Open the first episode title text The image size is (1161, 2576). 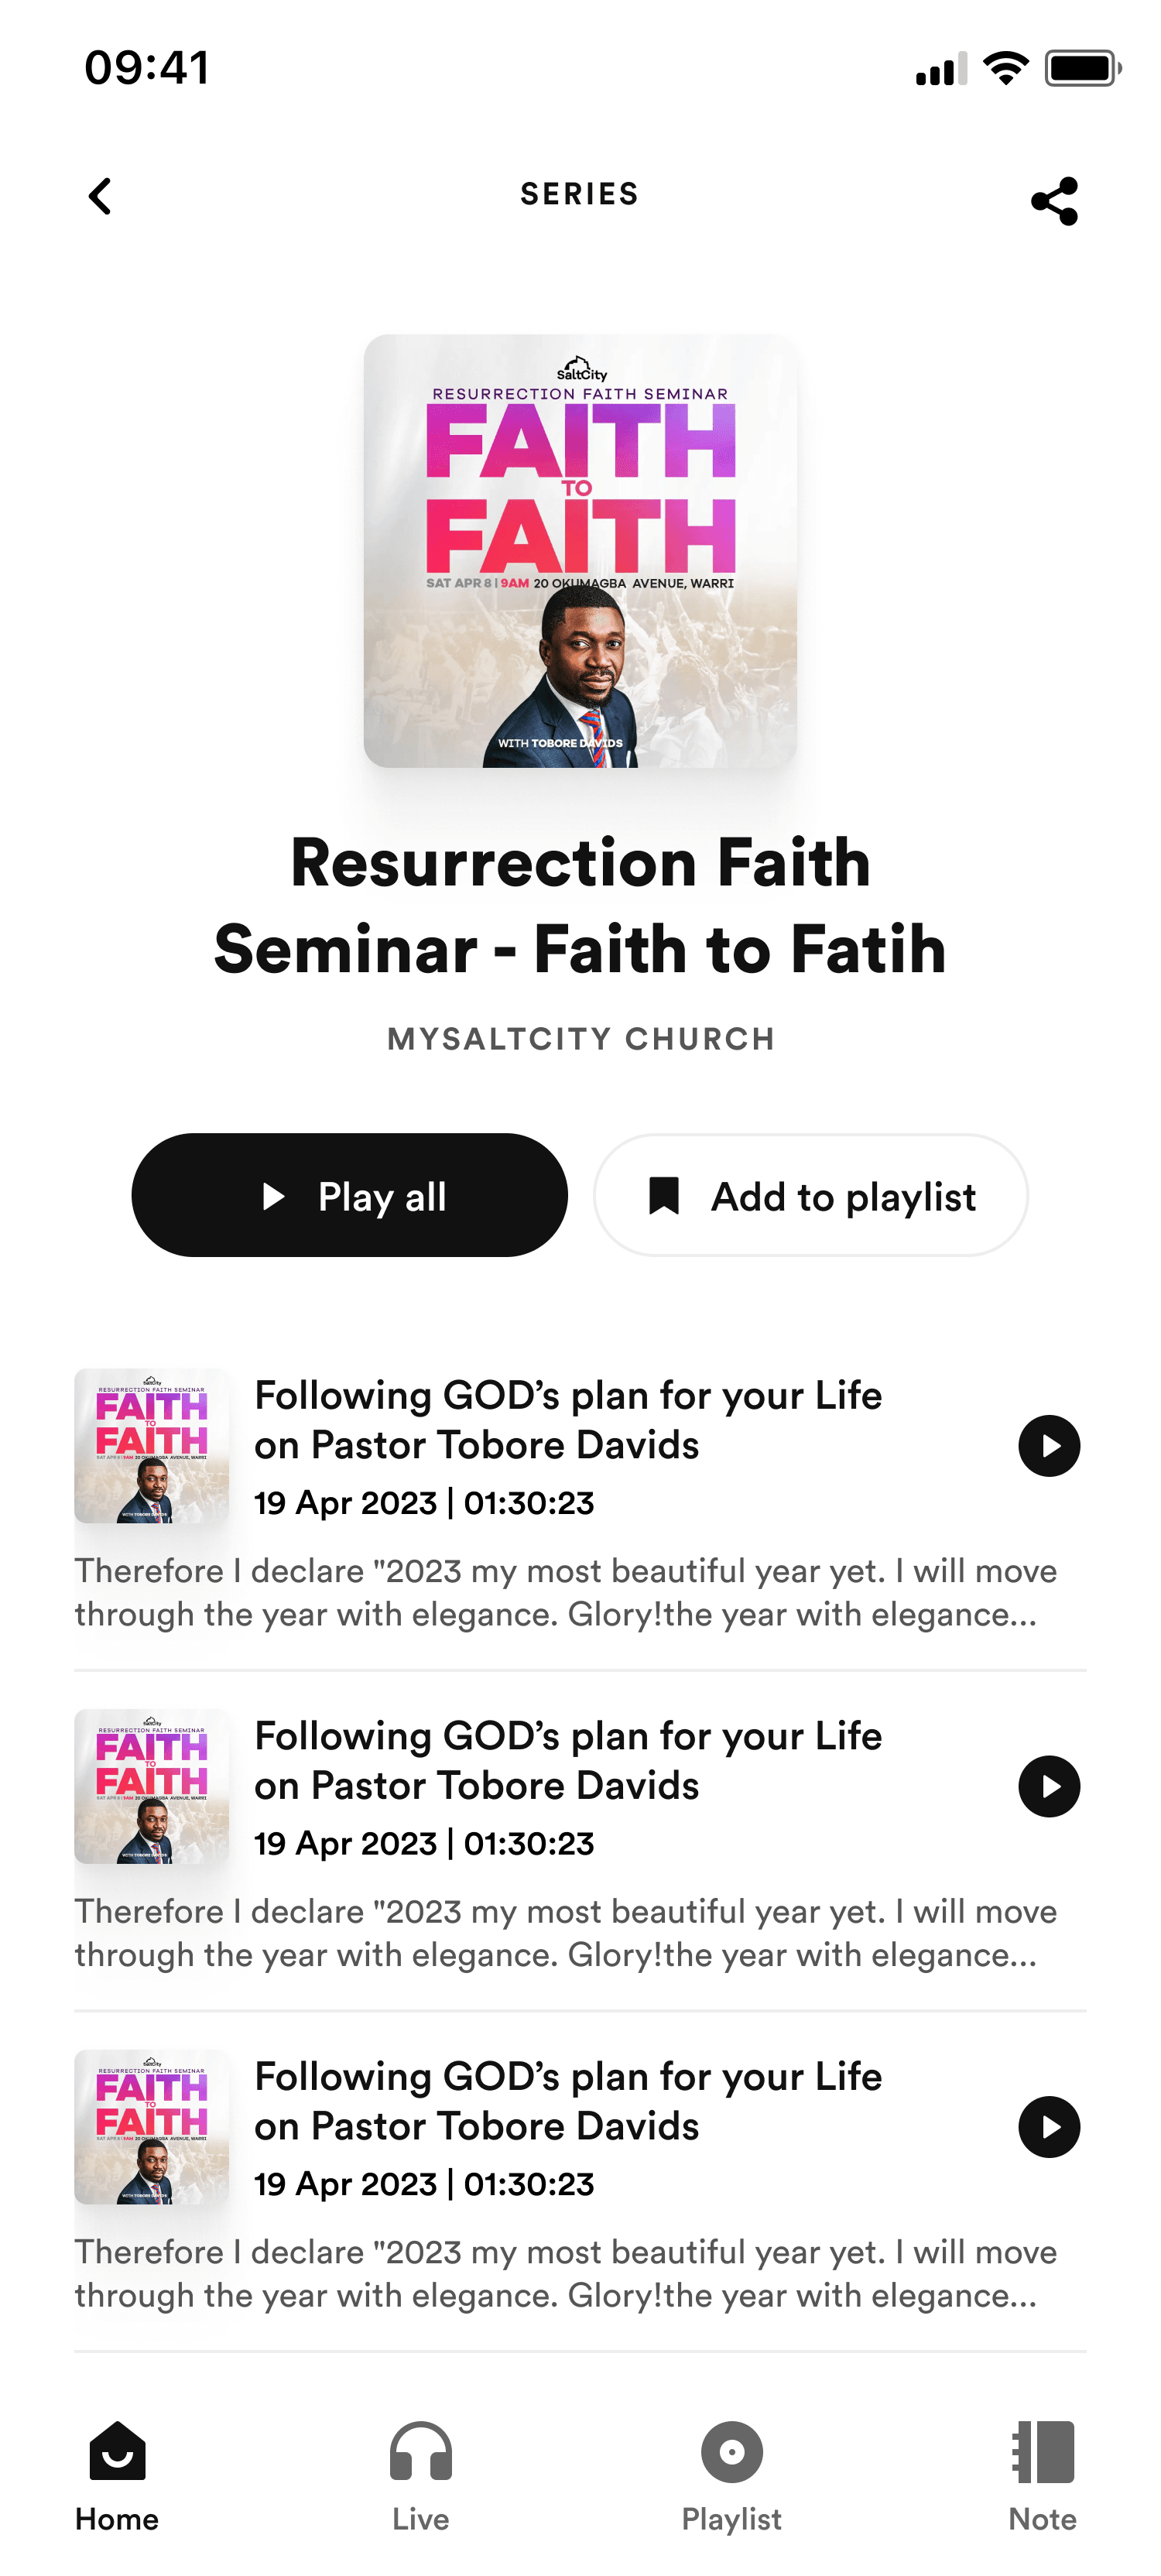tap(568, 1420)
